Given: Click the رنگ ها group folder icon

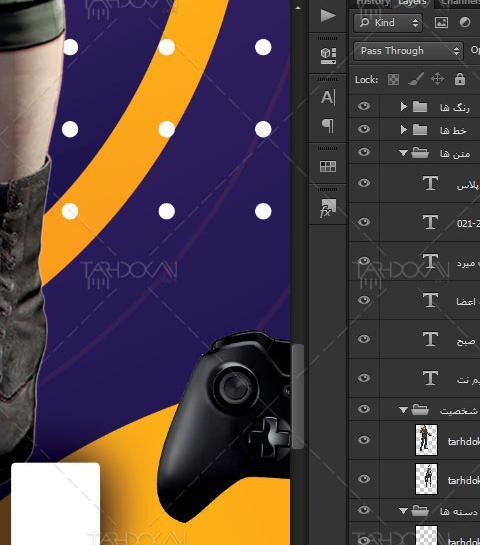Looking at the screenshot, I should (420, 106).
